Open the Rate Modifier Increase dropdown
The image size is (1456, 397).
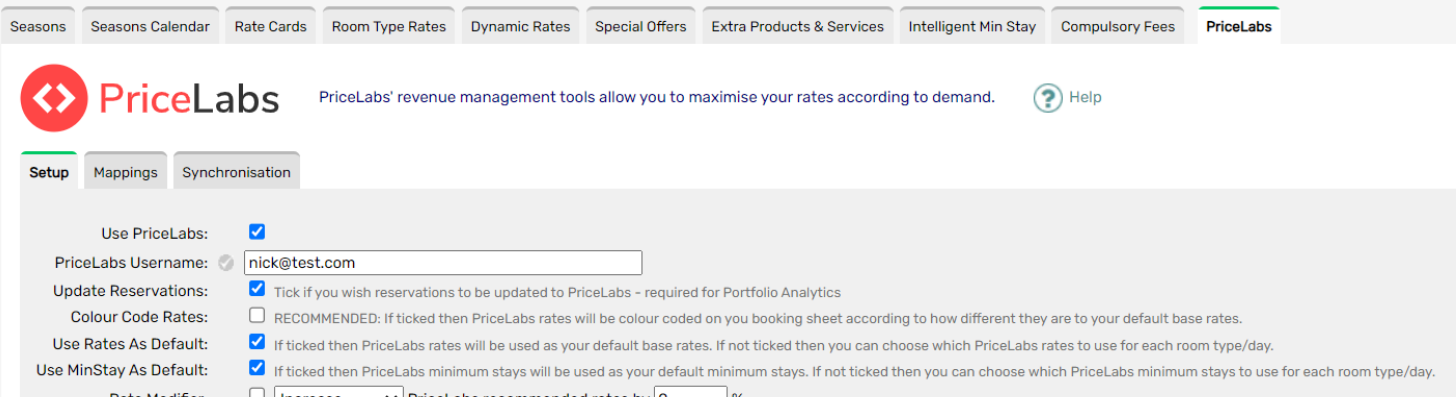pyautogui.click(x=338, y=392)
